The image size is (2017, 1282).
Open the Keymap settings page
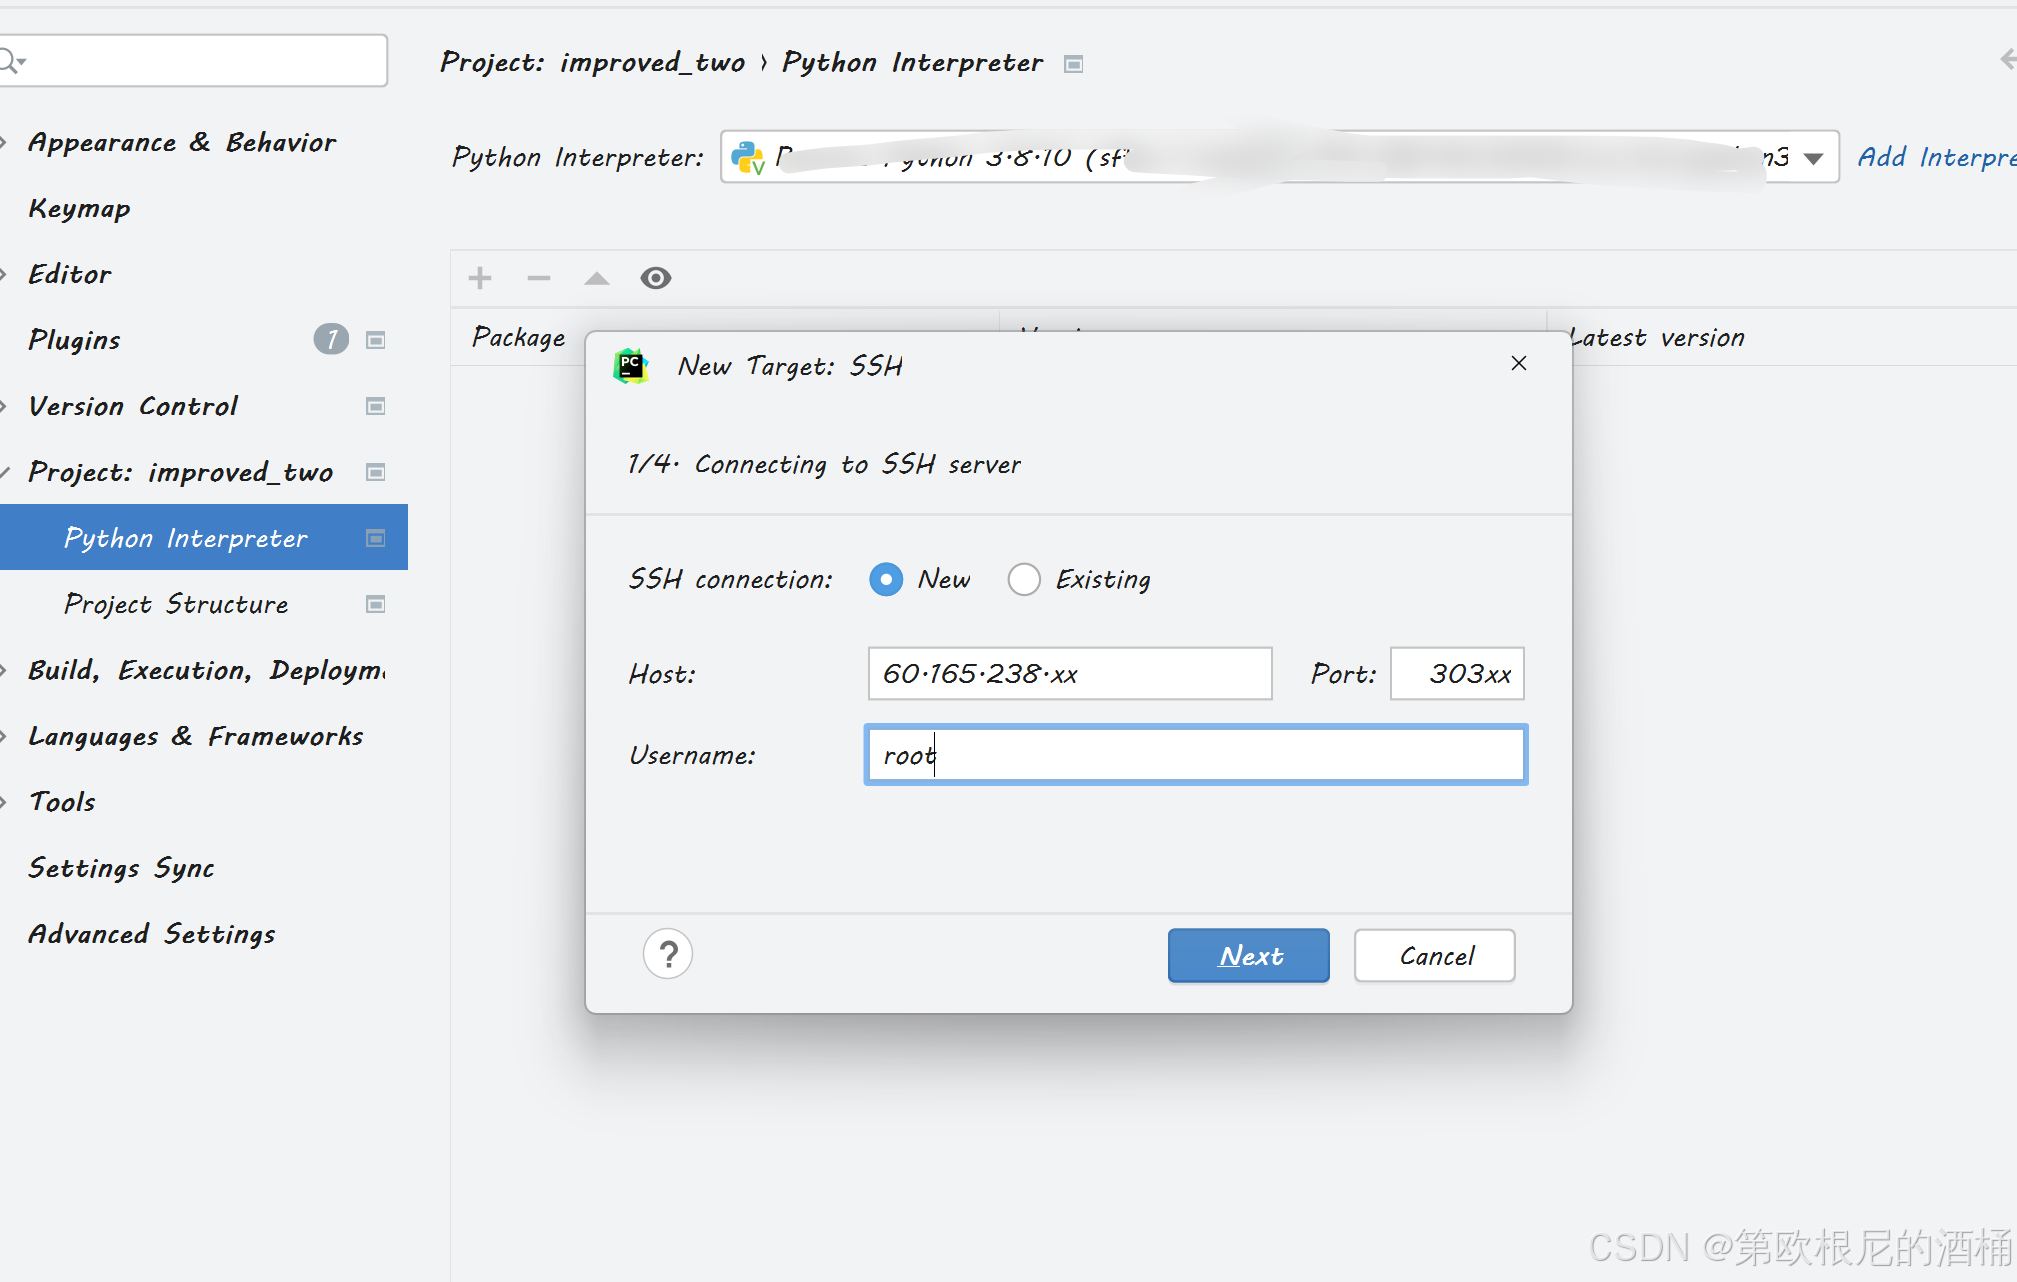click(80, 209)
